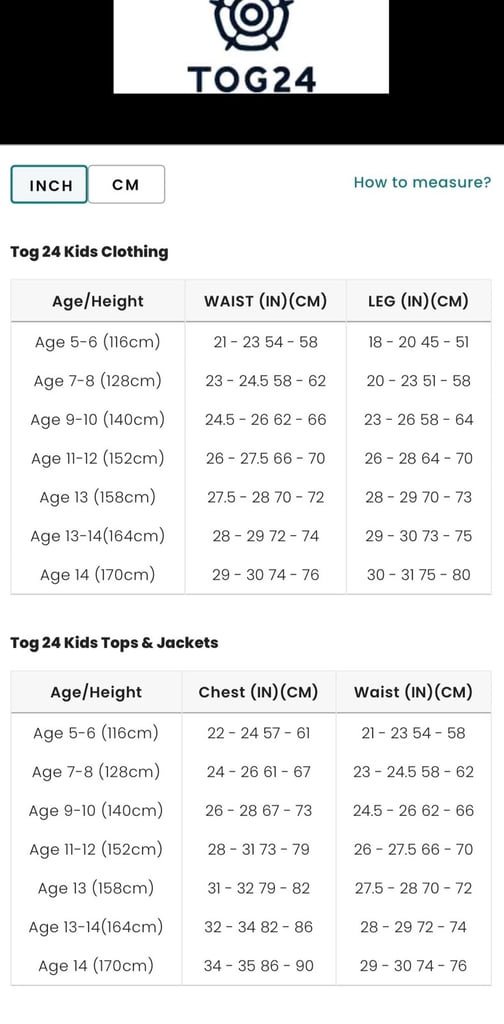Select Age 9-10 (140cm) row in Kids Clothing
This screenshot has width=504, height=1024.
click(x=251, y=419)
